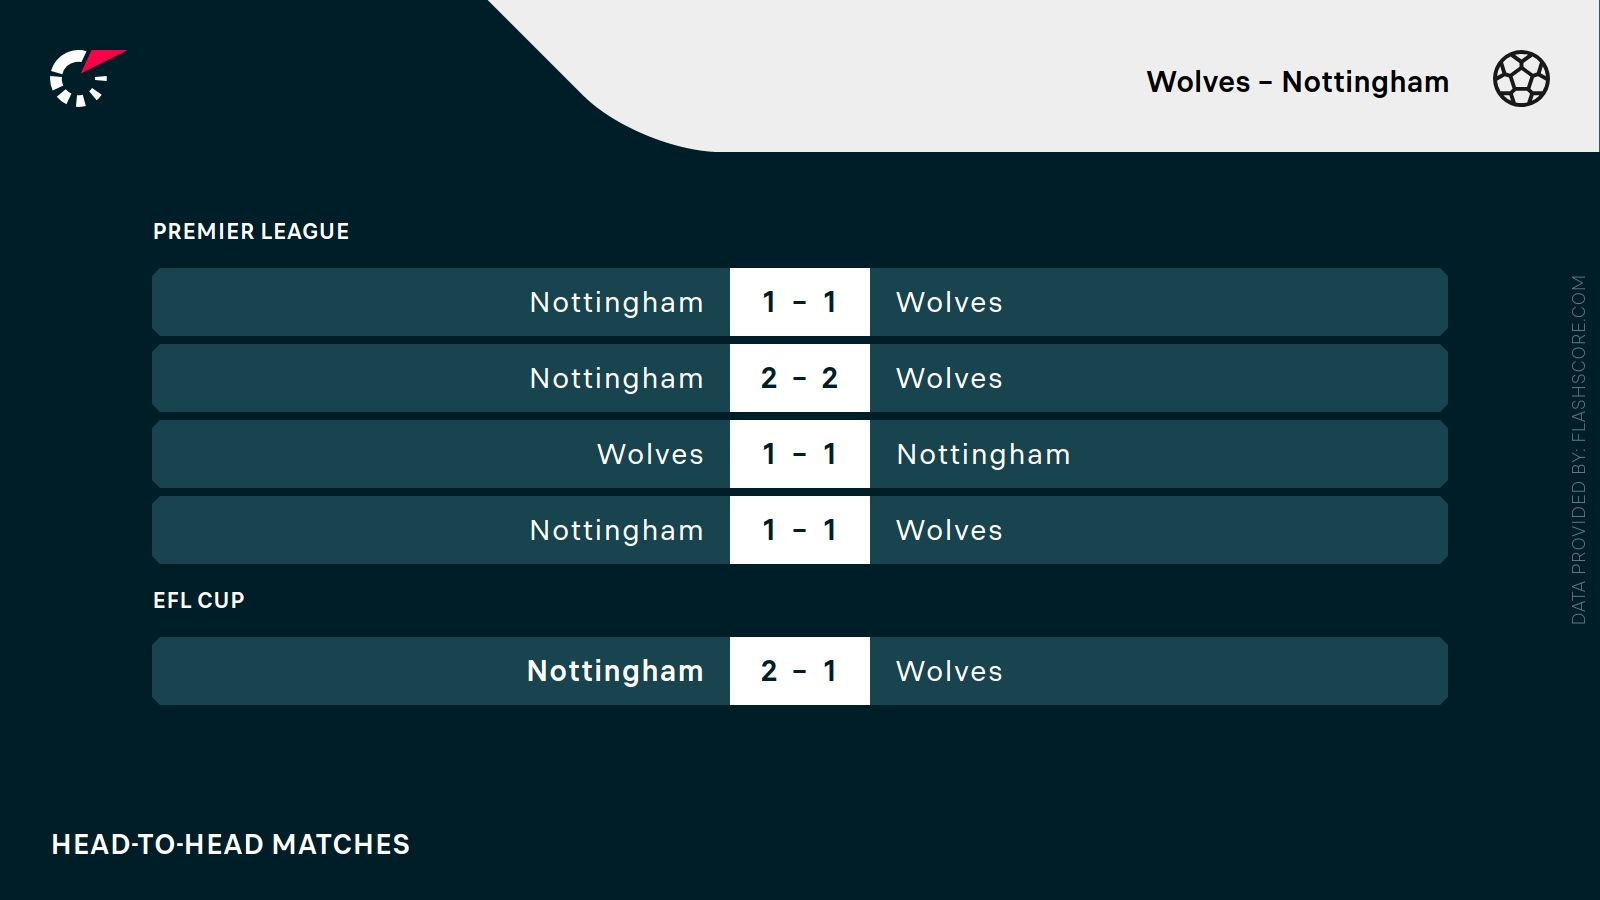Select the Wolves – Nottingham match title
Image resolution: width=1600 pixels, height=900 pixels.
1297,82
